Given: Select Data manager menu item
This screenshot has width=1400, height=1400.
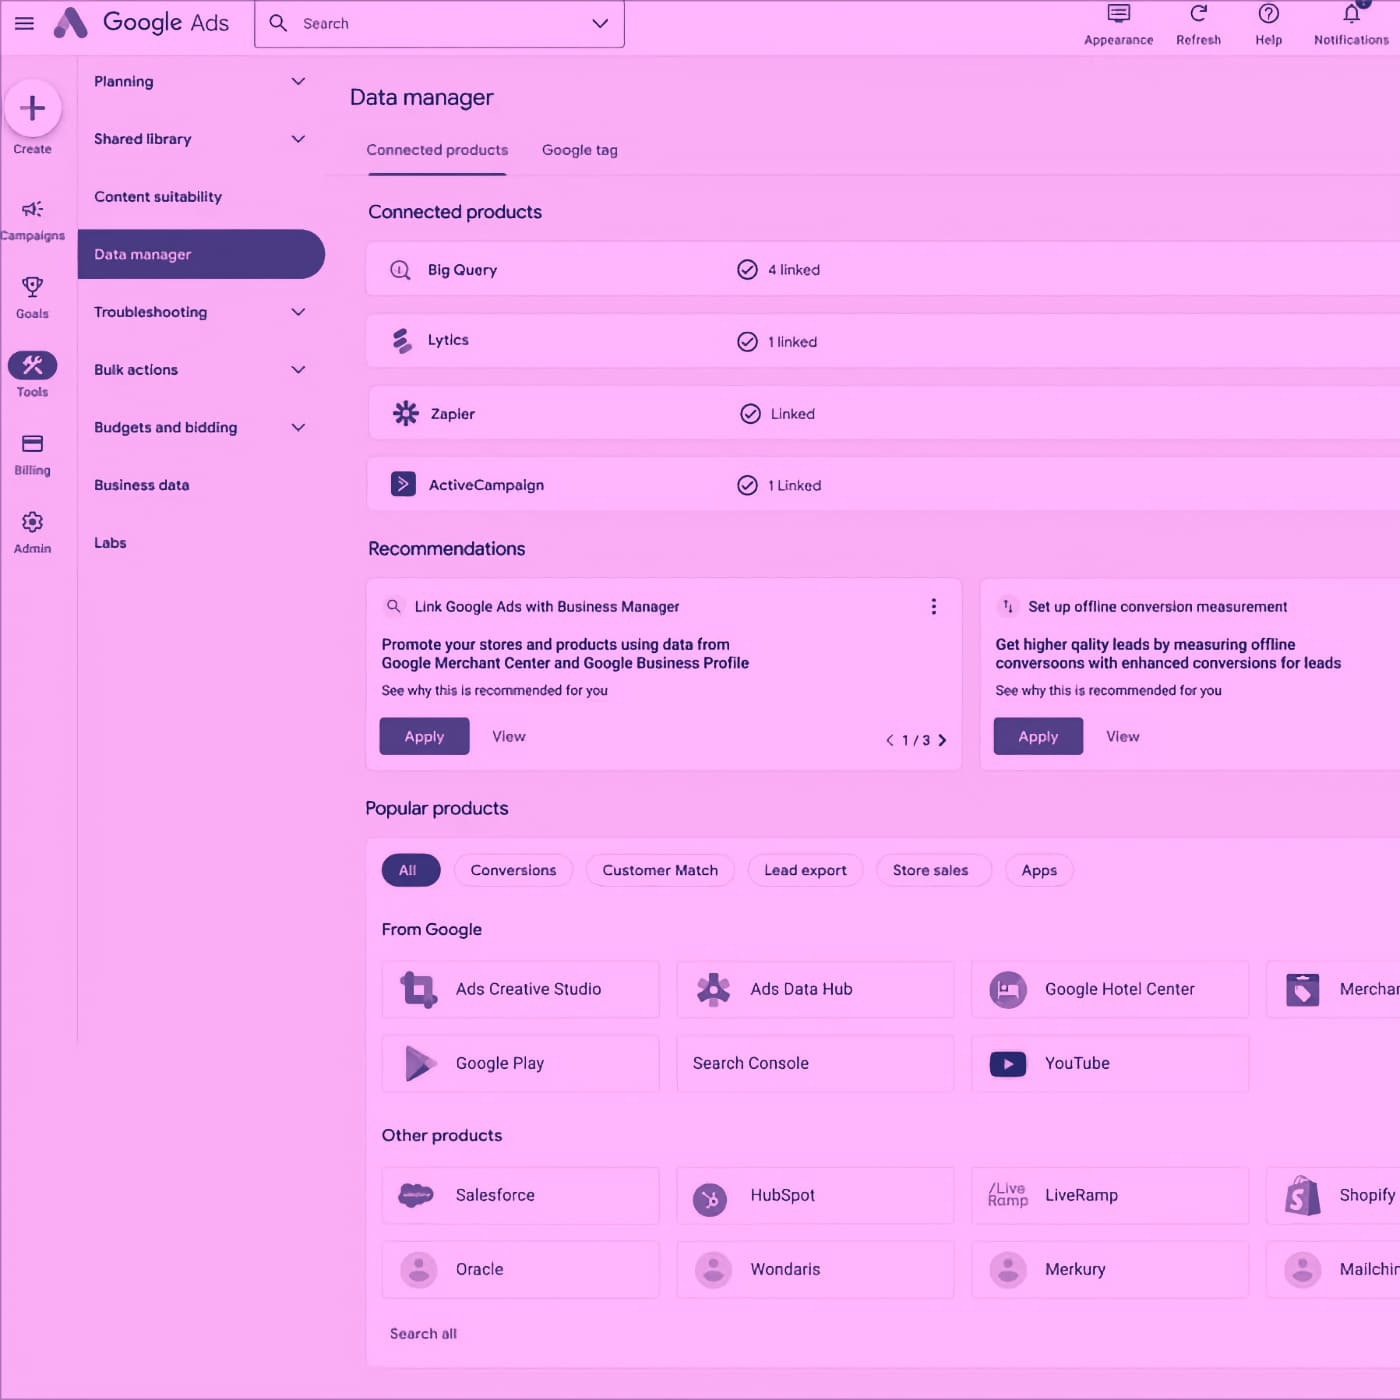Looking at the screenshot, I should tap(201, 254).
